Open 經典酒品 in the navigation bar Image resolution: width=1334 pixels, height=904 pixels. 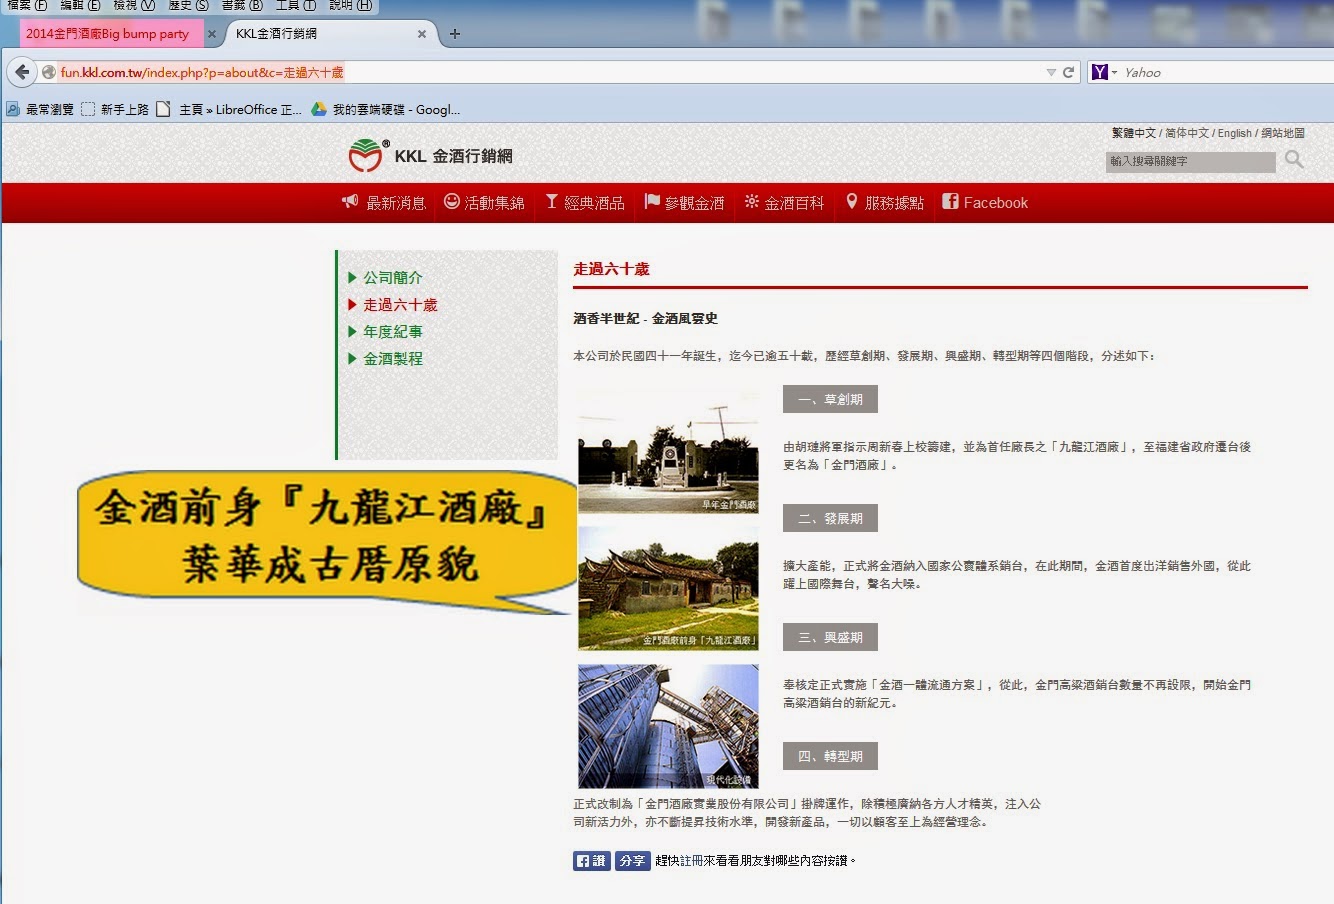(585, 202)
